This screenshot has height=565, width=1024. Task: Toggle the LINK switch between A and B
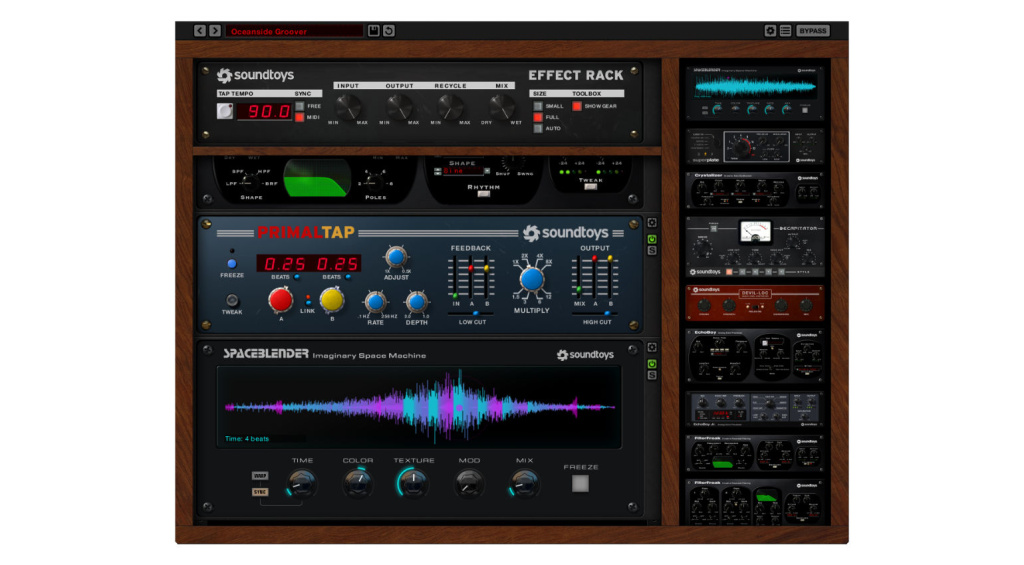coord(308,300)
